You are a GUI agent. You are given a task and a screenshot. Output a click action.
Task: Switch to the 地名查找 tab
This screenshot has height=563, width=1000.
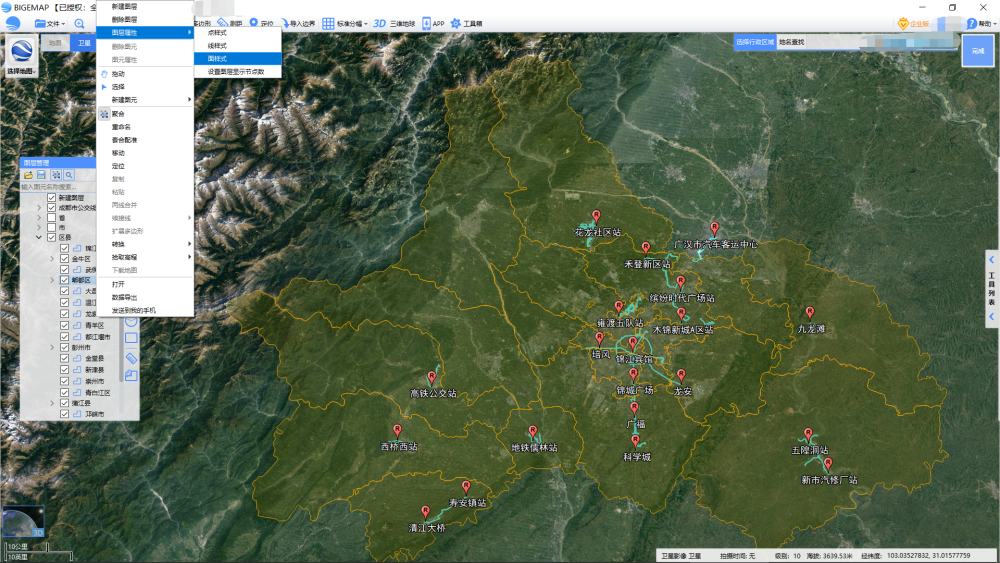(791, 42)
